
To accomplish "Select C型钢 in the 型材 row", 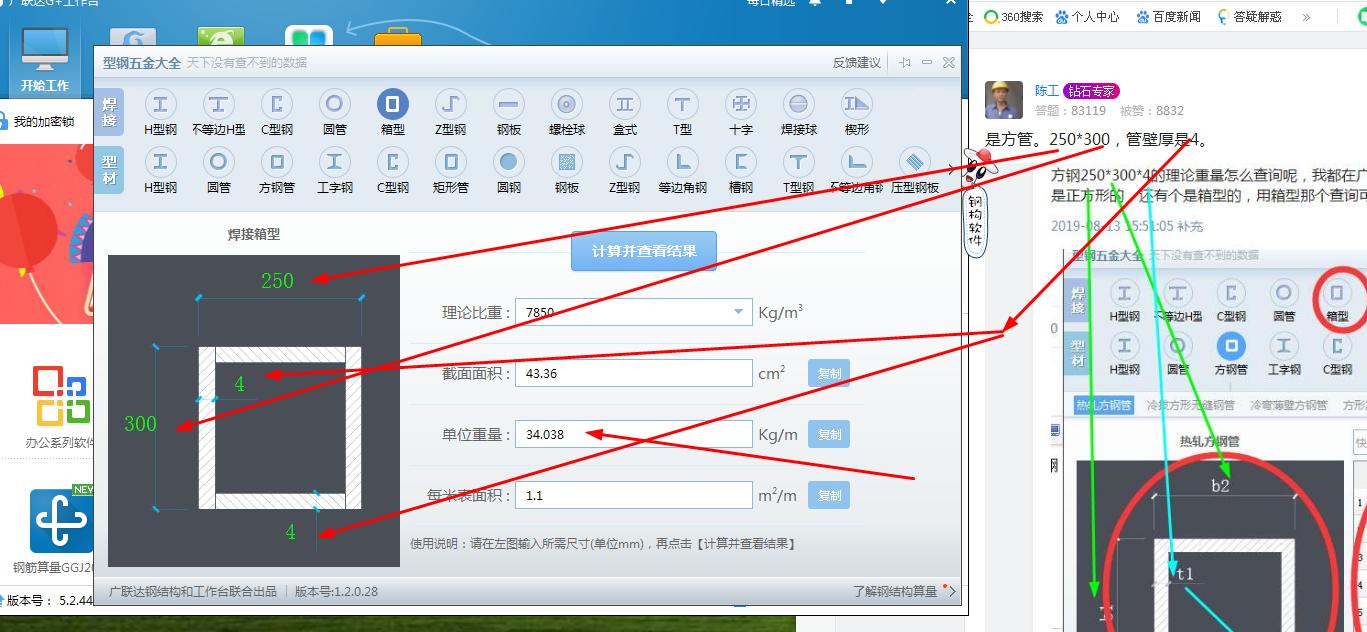I will click(x=392, y=162).
